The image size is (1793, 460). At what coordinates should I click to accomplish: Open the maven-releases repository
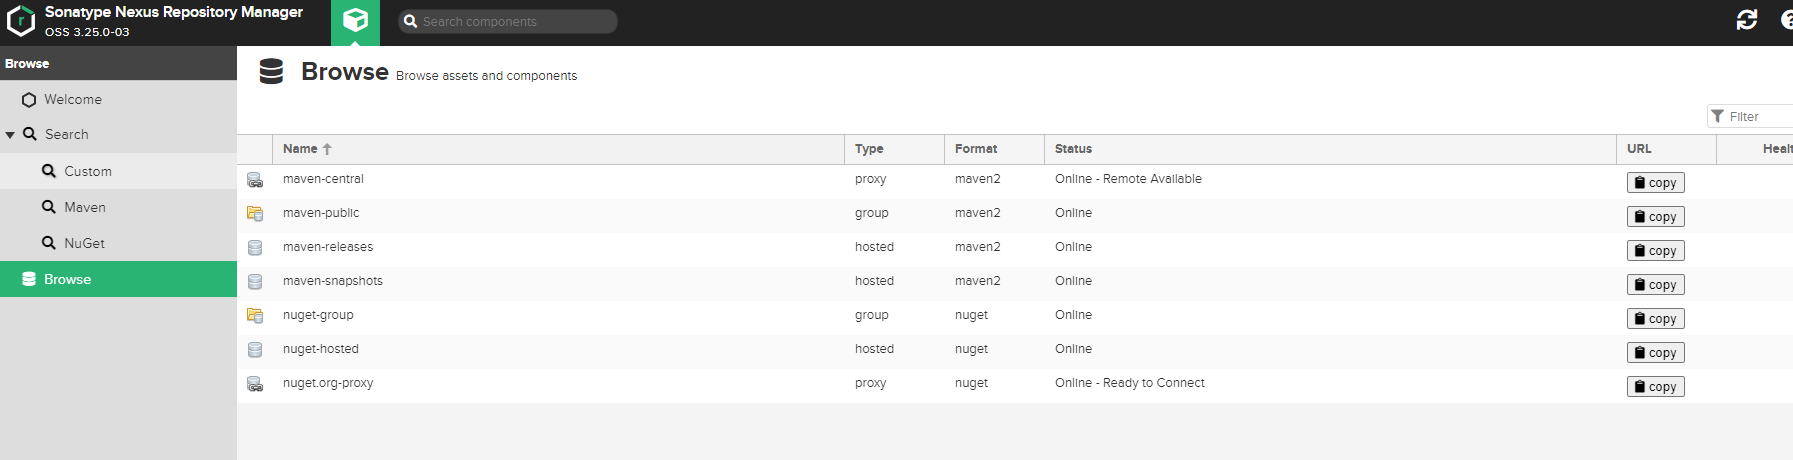(x=328, y=247)
